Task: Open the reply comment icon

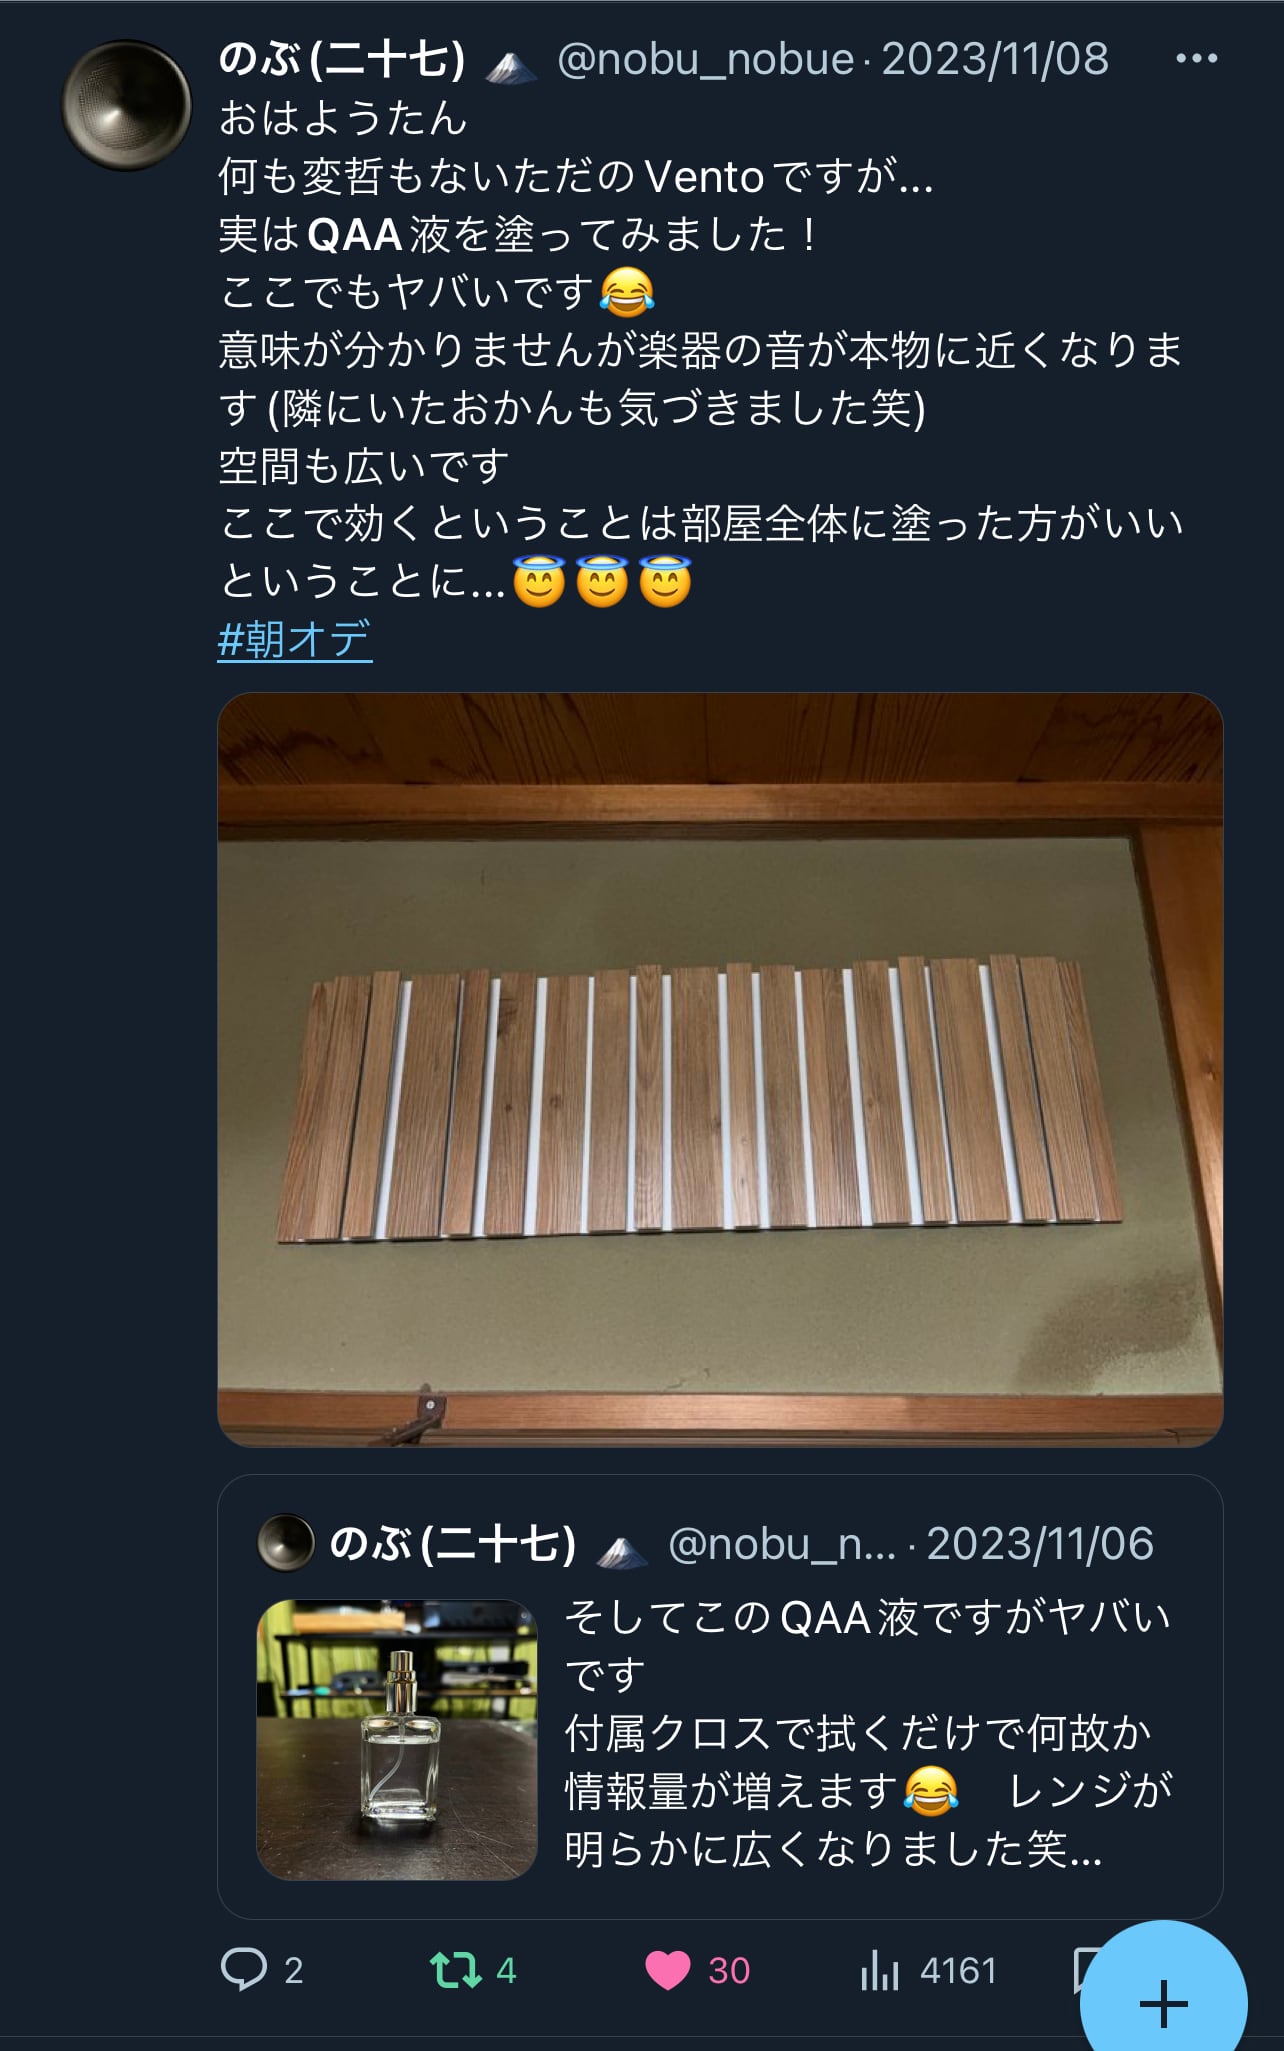Action: click(244, 1969)
